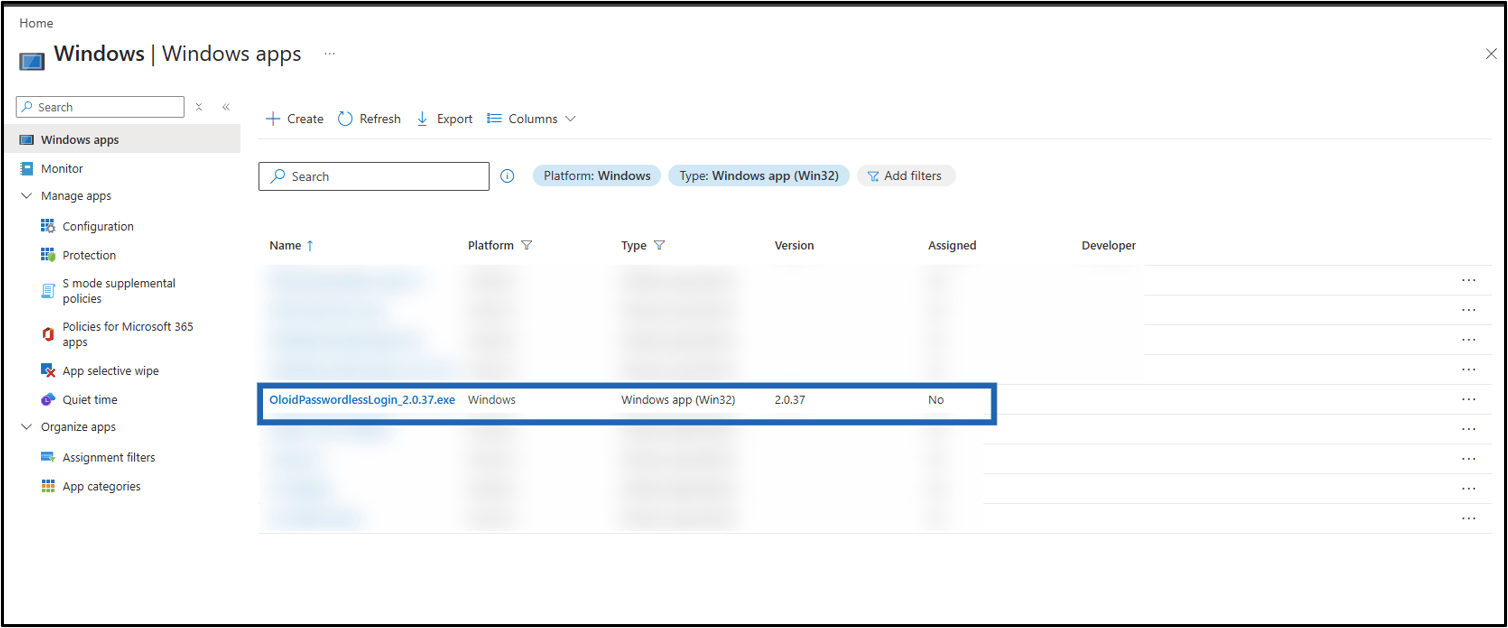1508x628 pixels.
Task: Open S mode supplemental policies
Action: (119, 291)
